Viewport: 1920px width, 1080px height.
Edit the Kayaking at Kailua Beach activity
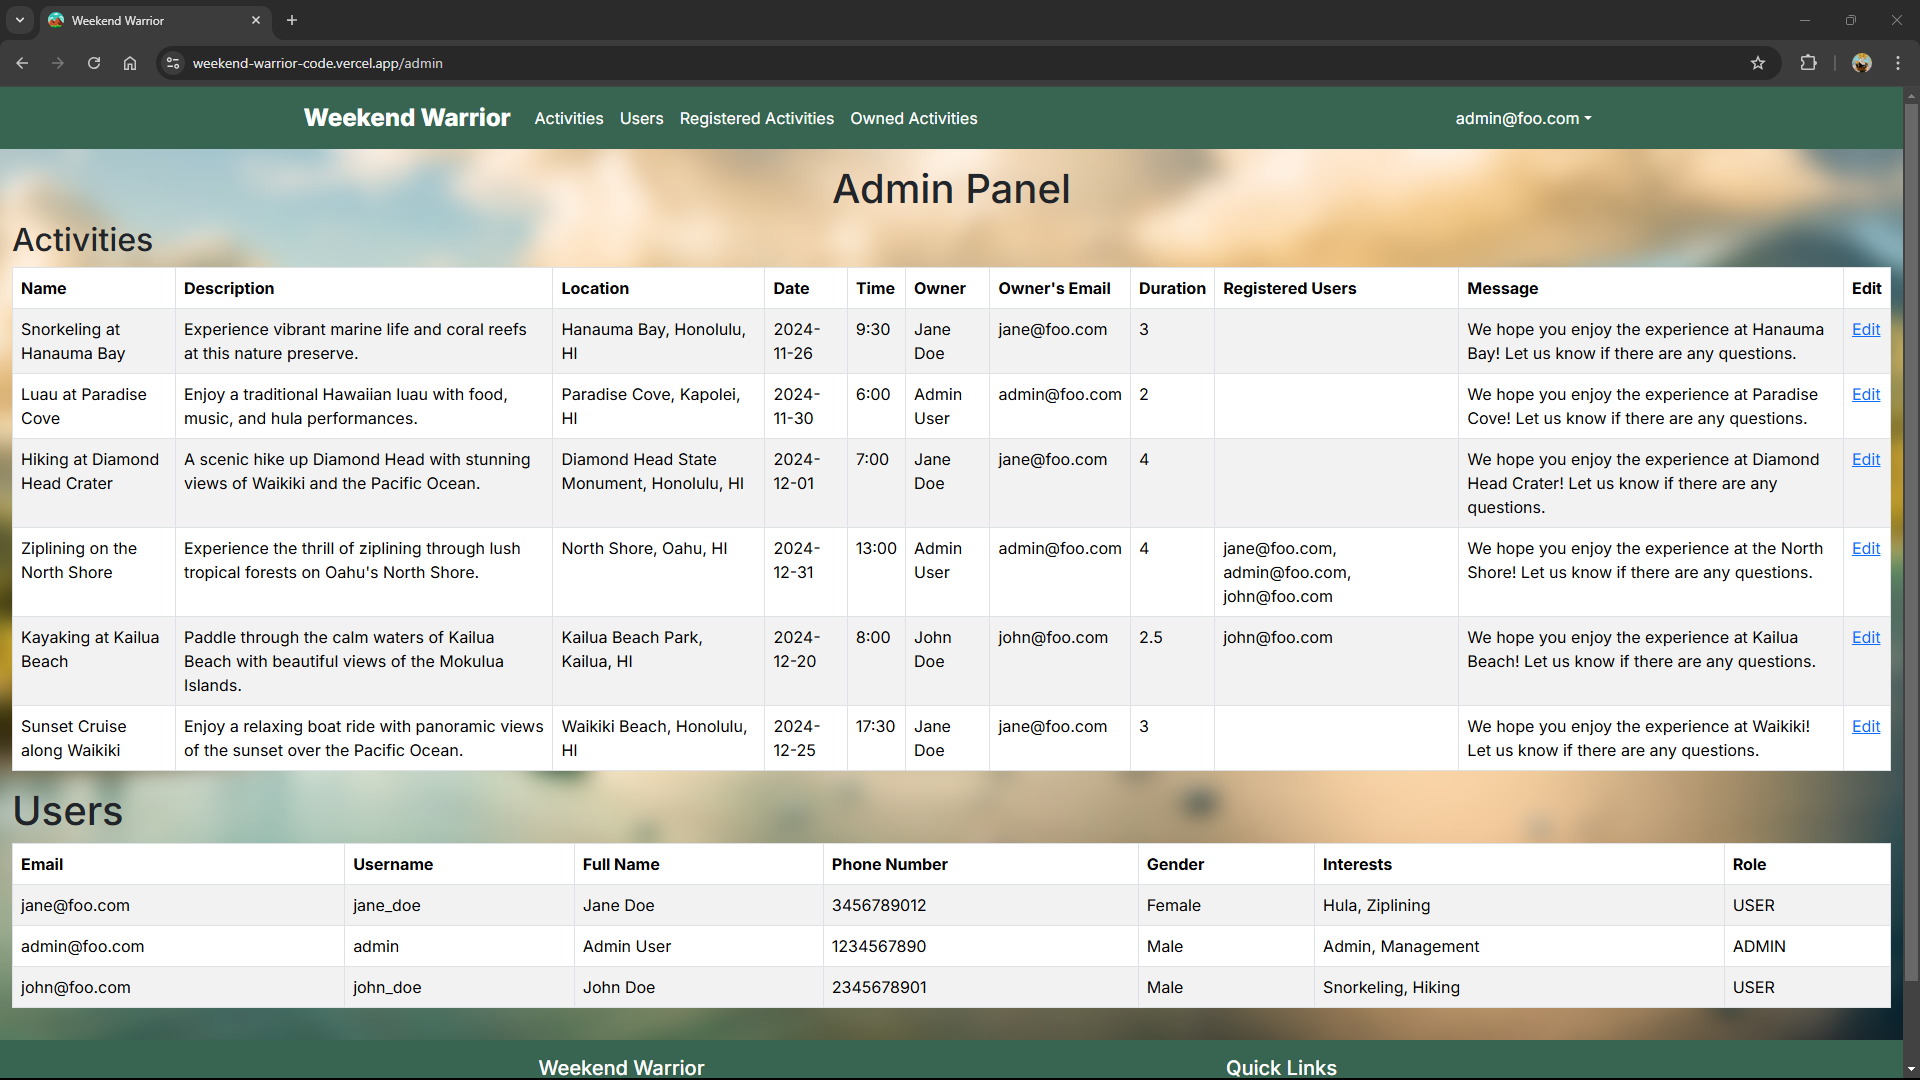(x=1866, y=637)
